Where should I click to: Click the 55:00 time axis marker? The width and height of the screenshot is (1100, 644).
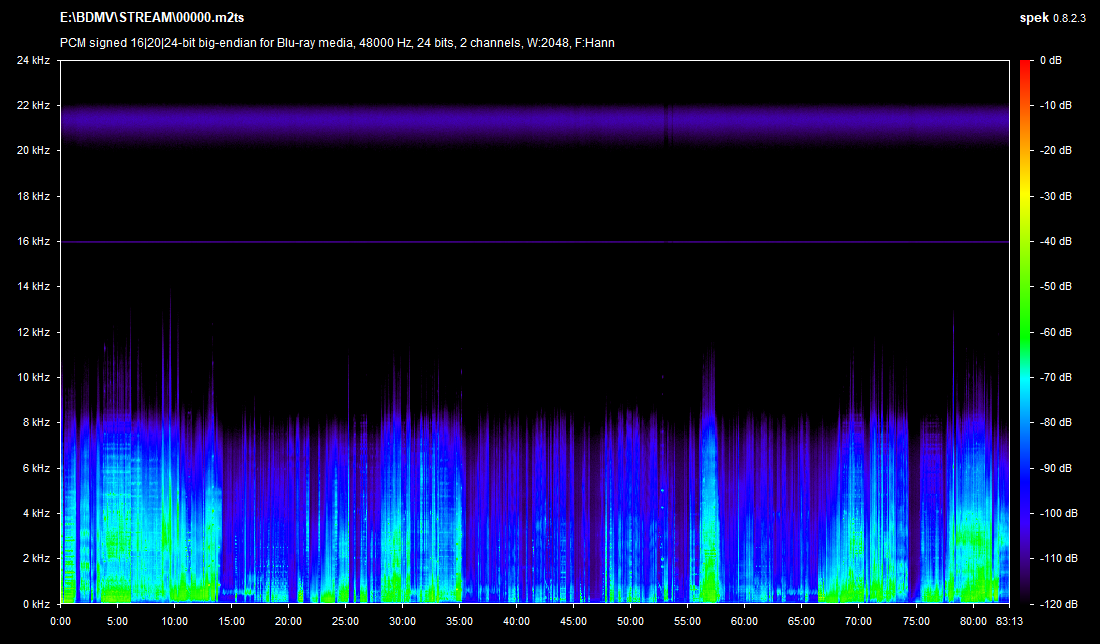point(687,620)
